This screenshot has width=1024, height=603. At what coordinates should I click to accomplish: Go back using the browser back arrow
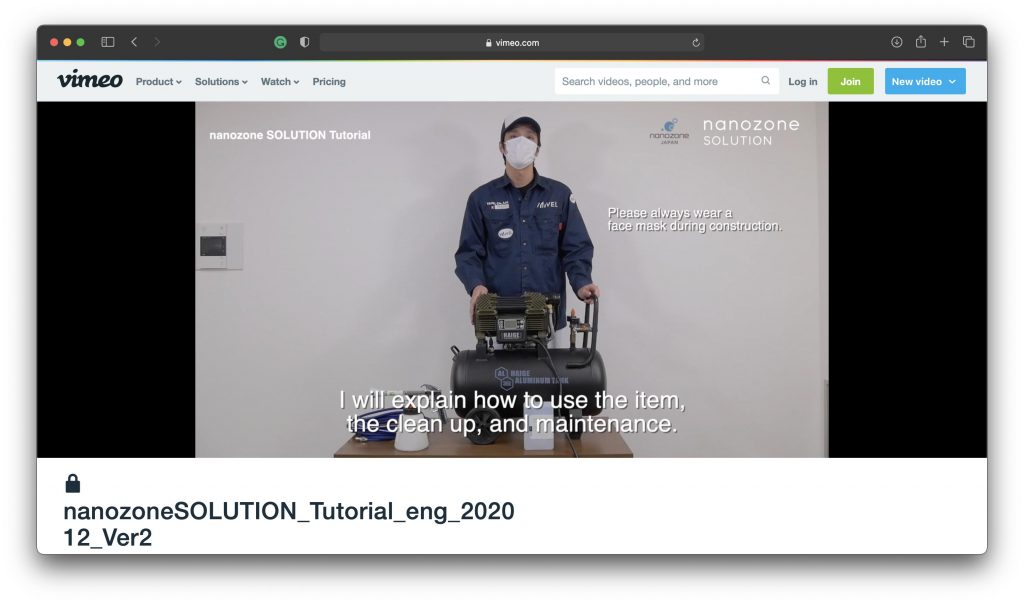(x=134, y=42)
